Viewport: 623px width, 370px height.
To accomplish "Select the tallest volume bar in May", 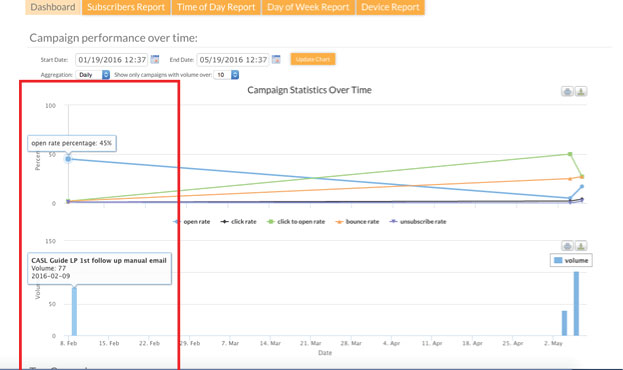I will [576, 304].
